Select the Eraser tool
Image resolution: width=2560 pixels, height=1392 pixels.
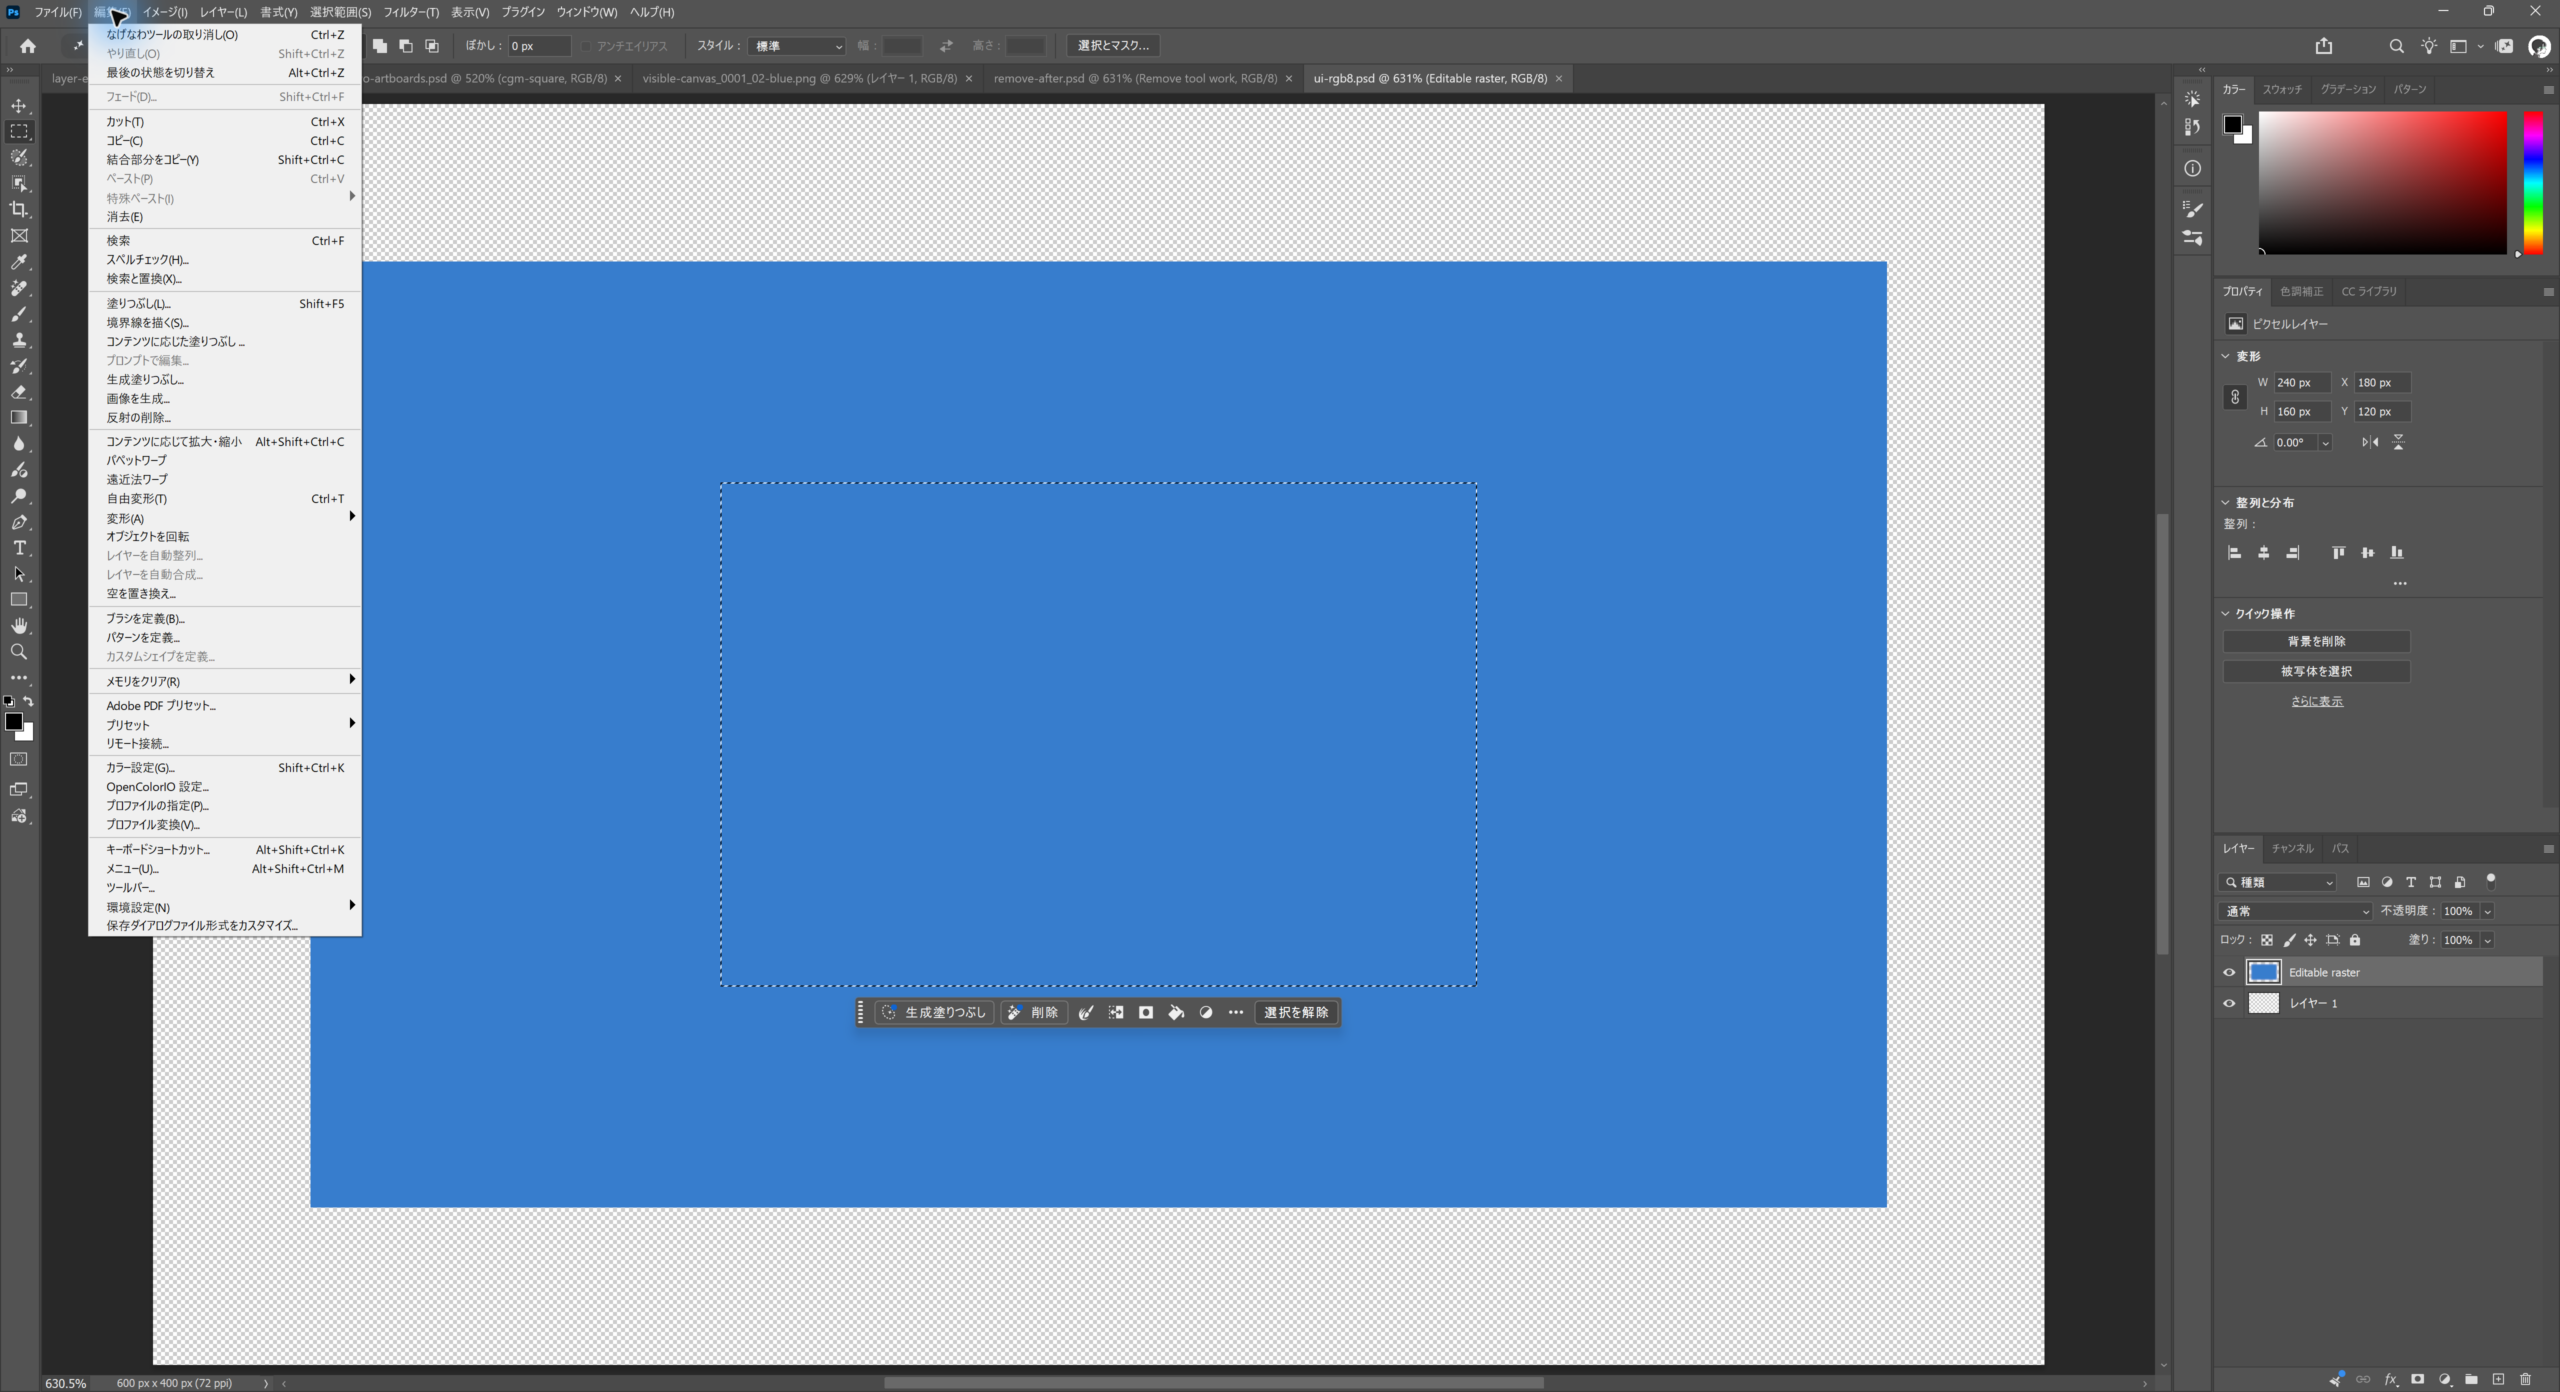tap(19, 392)
